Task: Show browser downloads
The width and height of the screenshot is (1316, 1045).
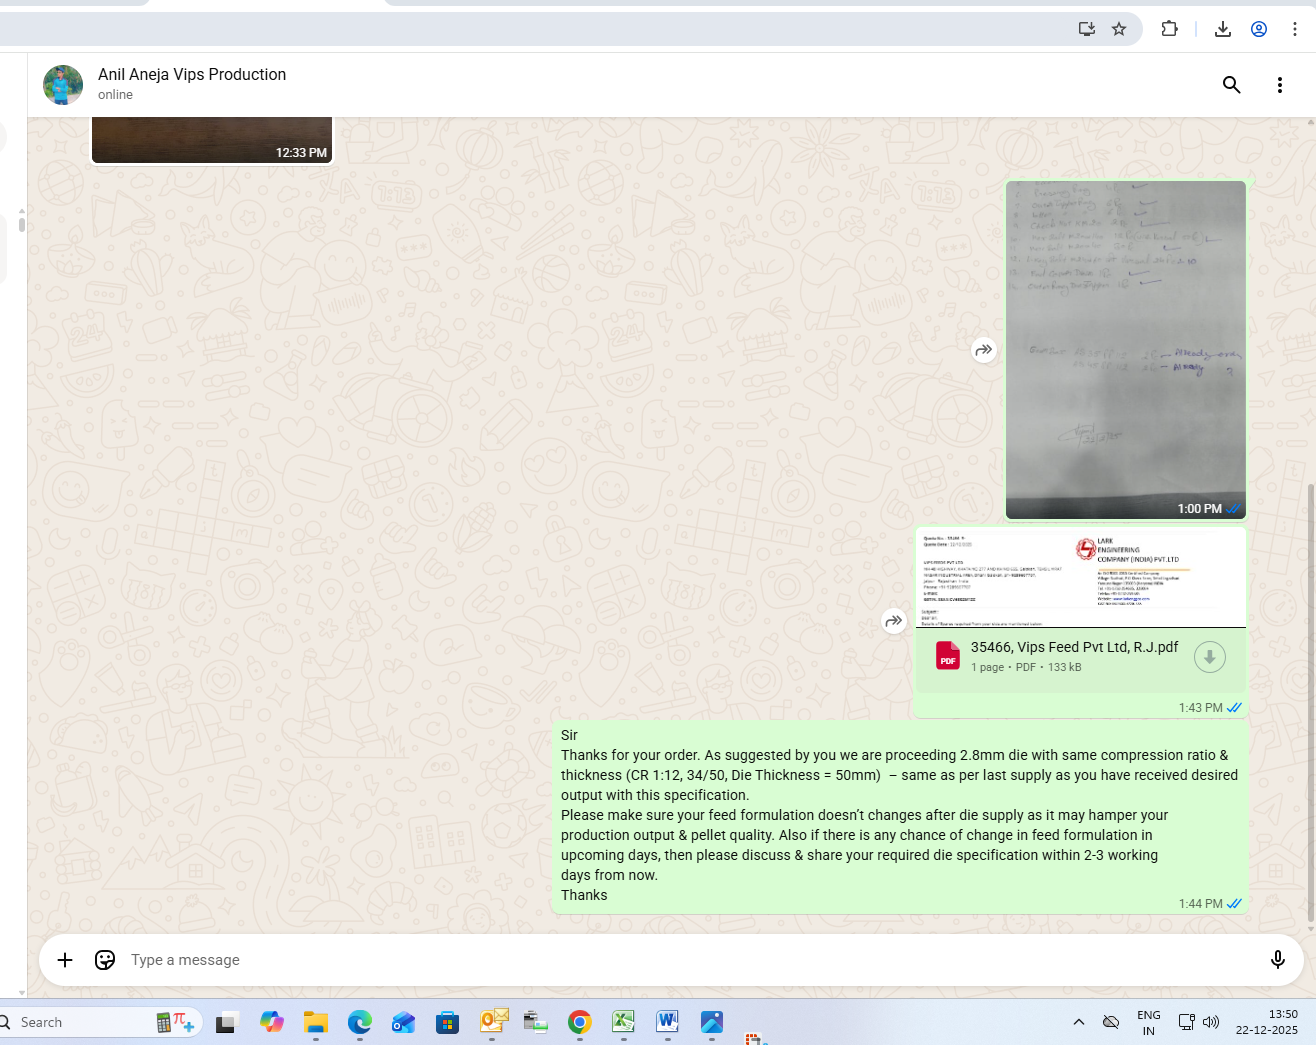Action: (x=1222, y=29)
